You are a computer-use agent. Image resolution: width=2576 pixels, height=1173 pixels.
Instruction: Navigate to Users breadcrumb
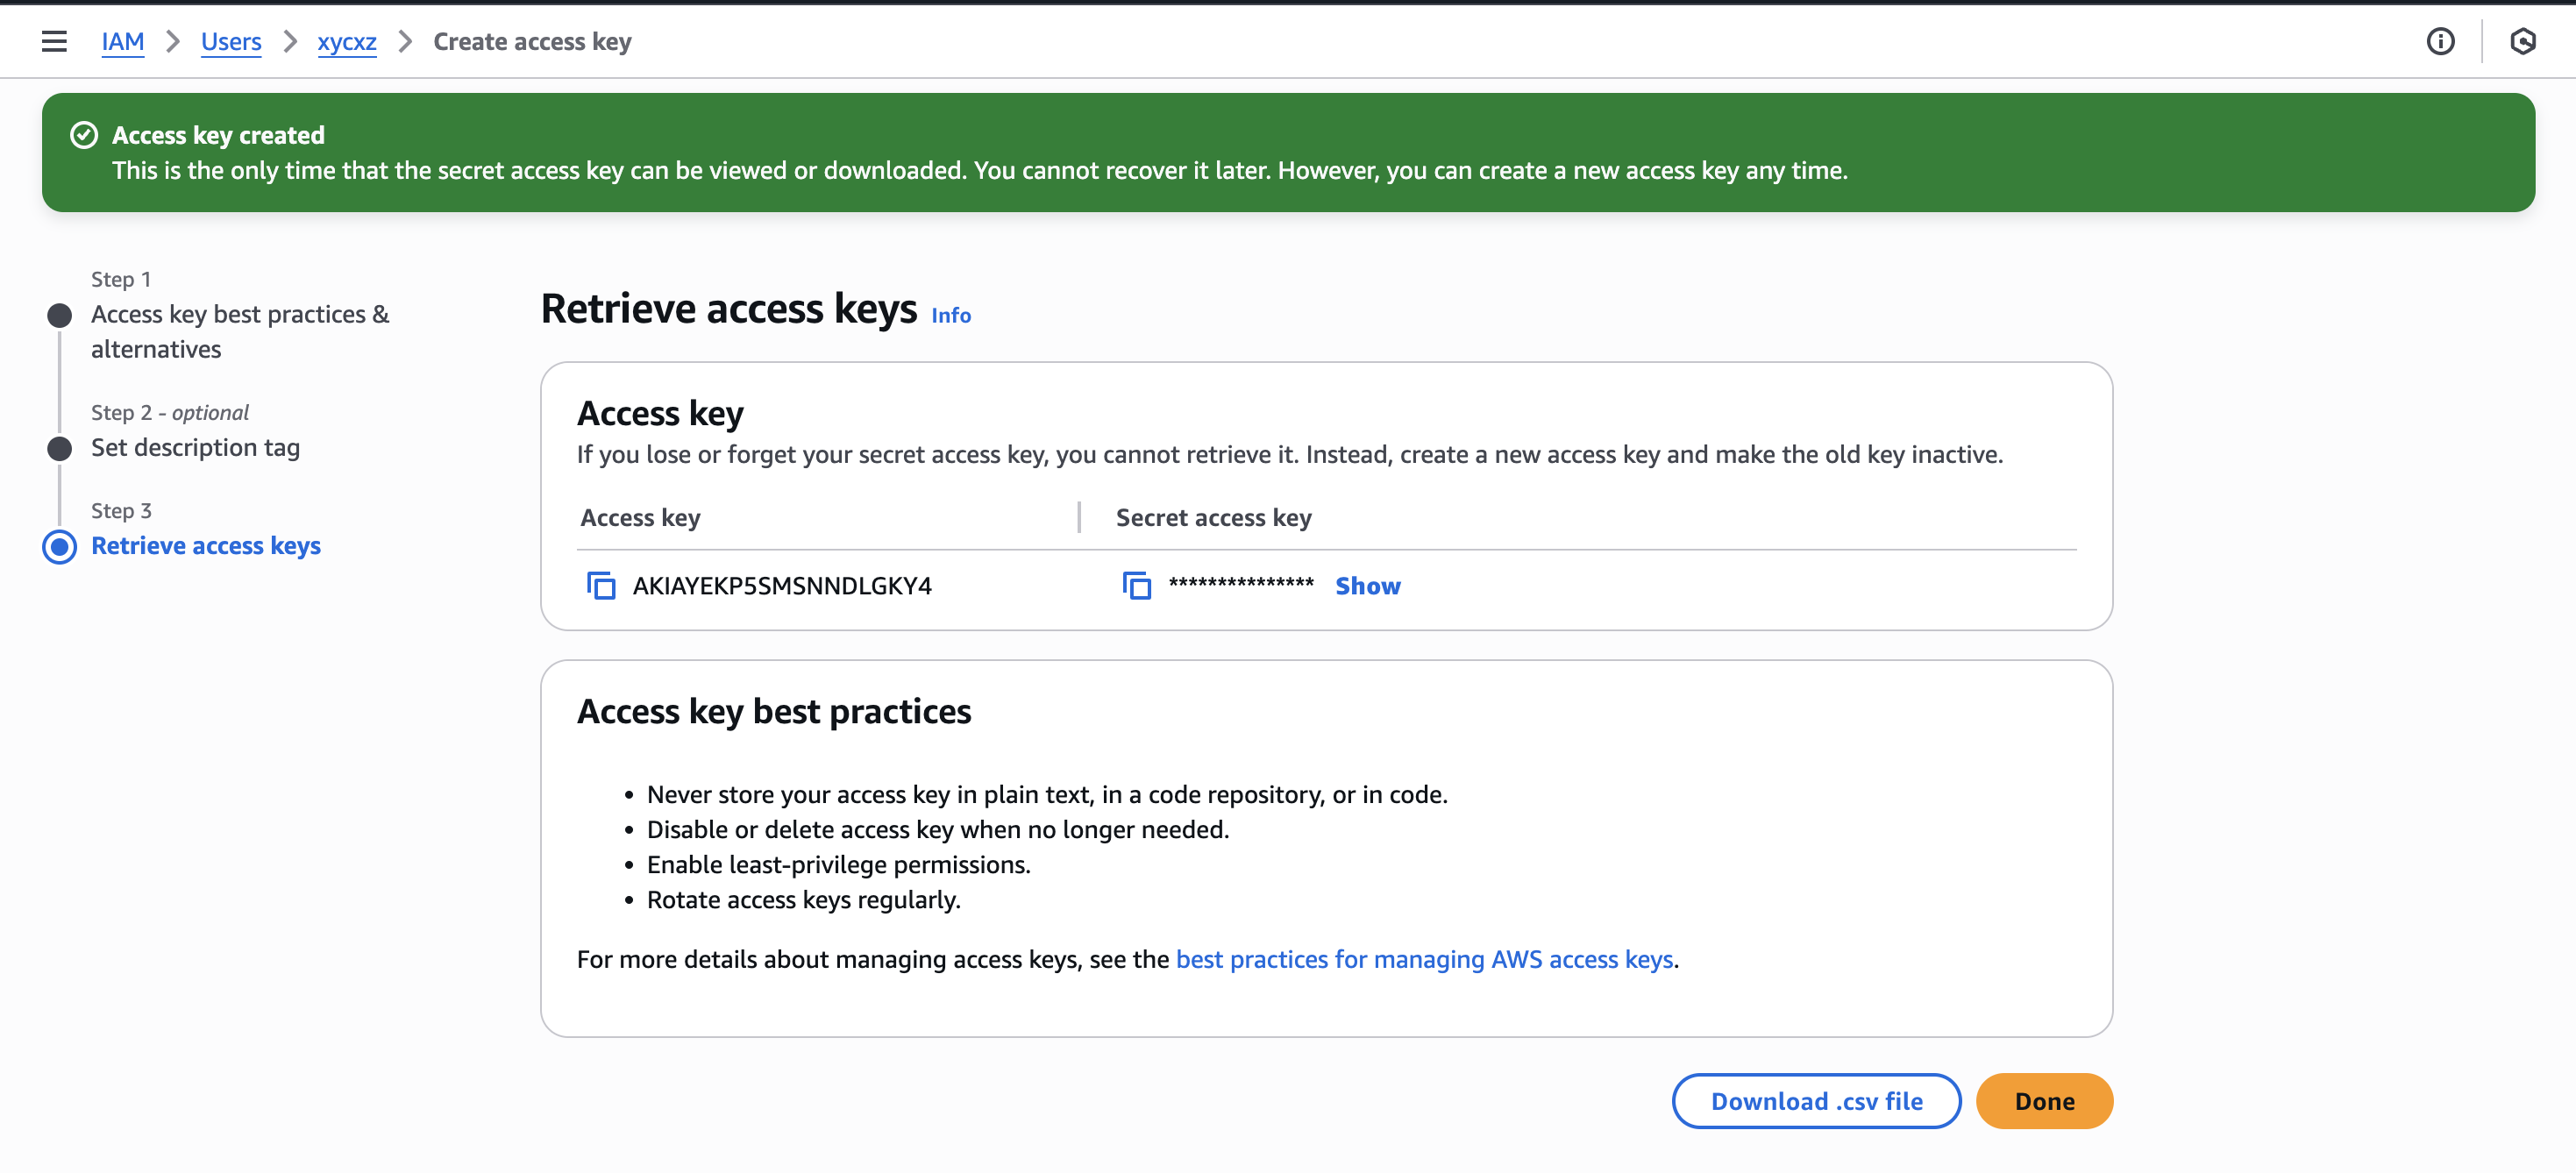click(231, 41)
